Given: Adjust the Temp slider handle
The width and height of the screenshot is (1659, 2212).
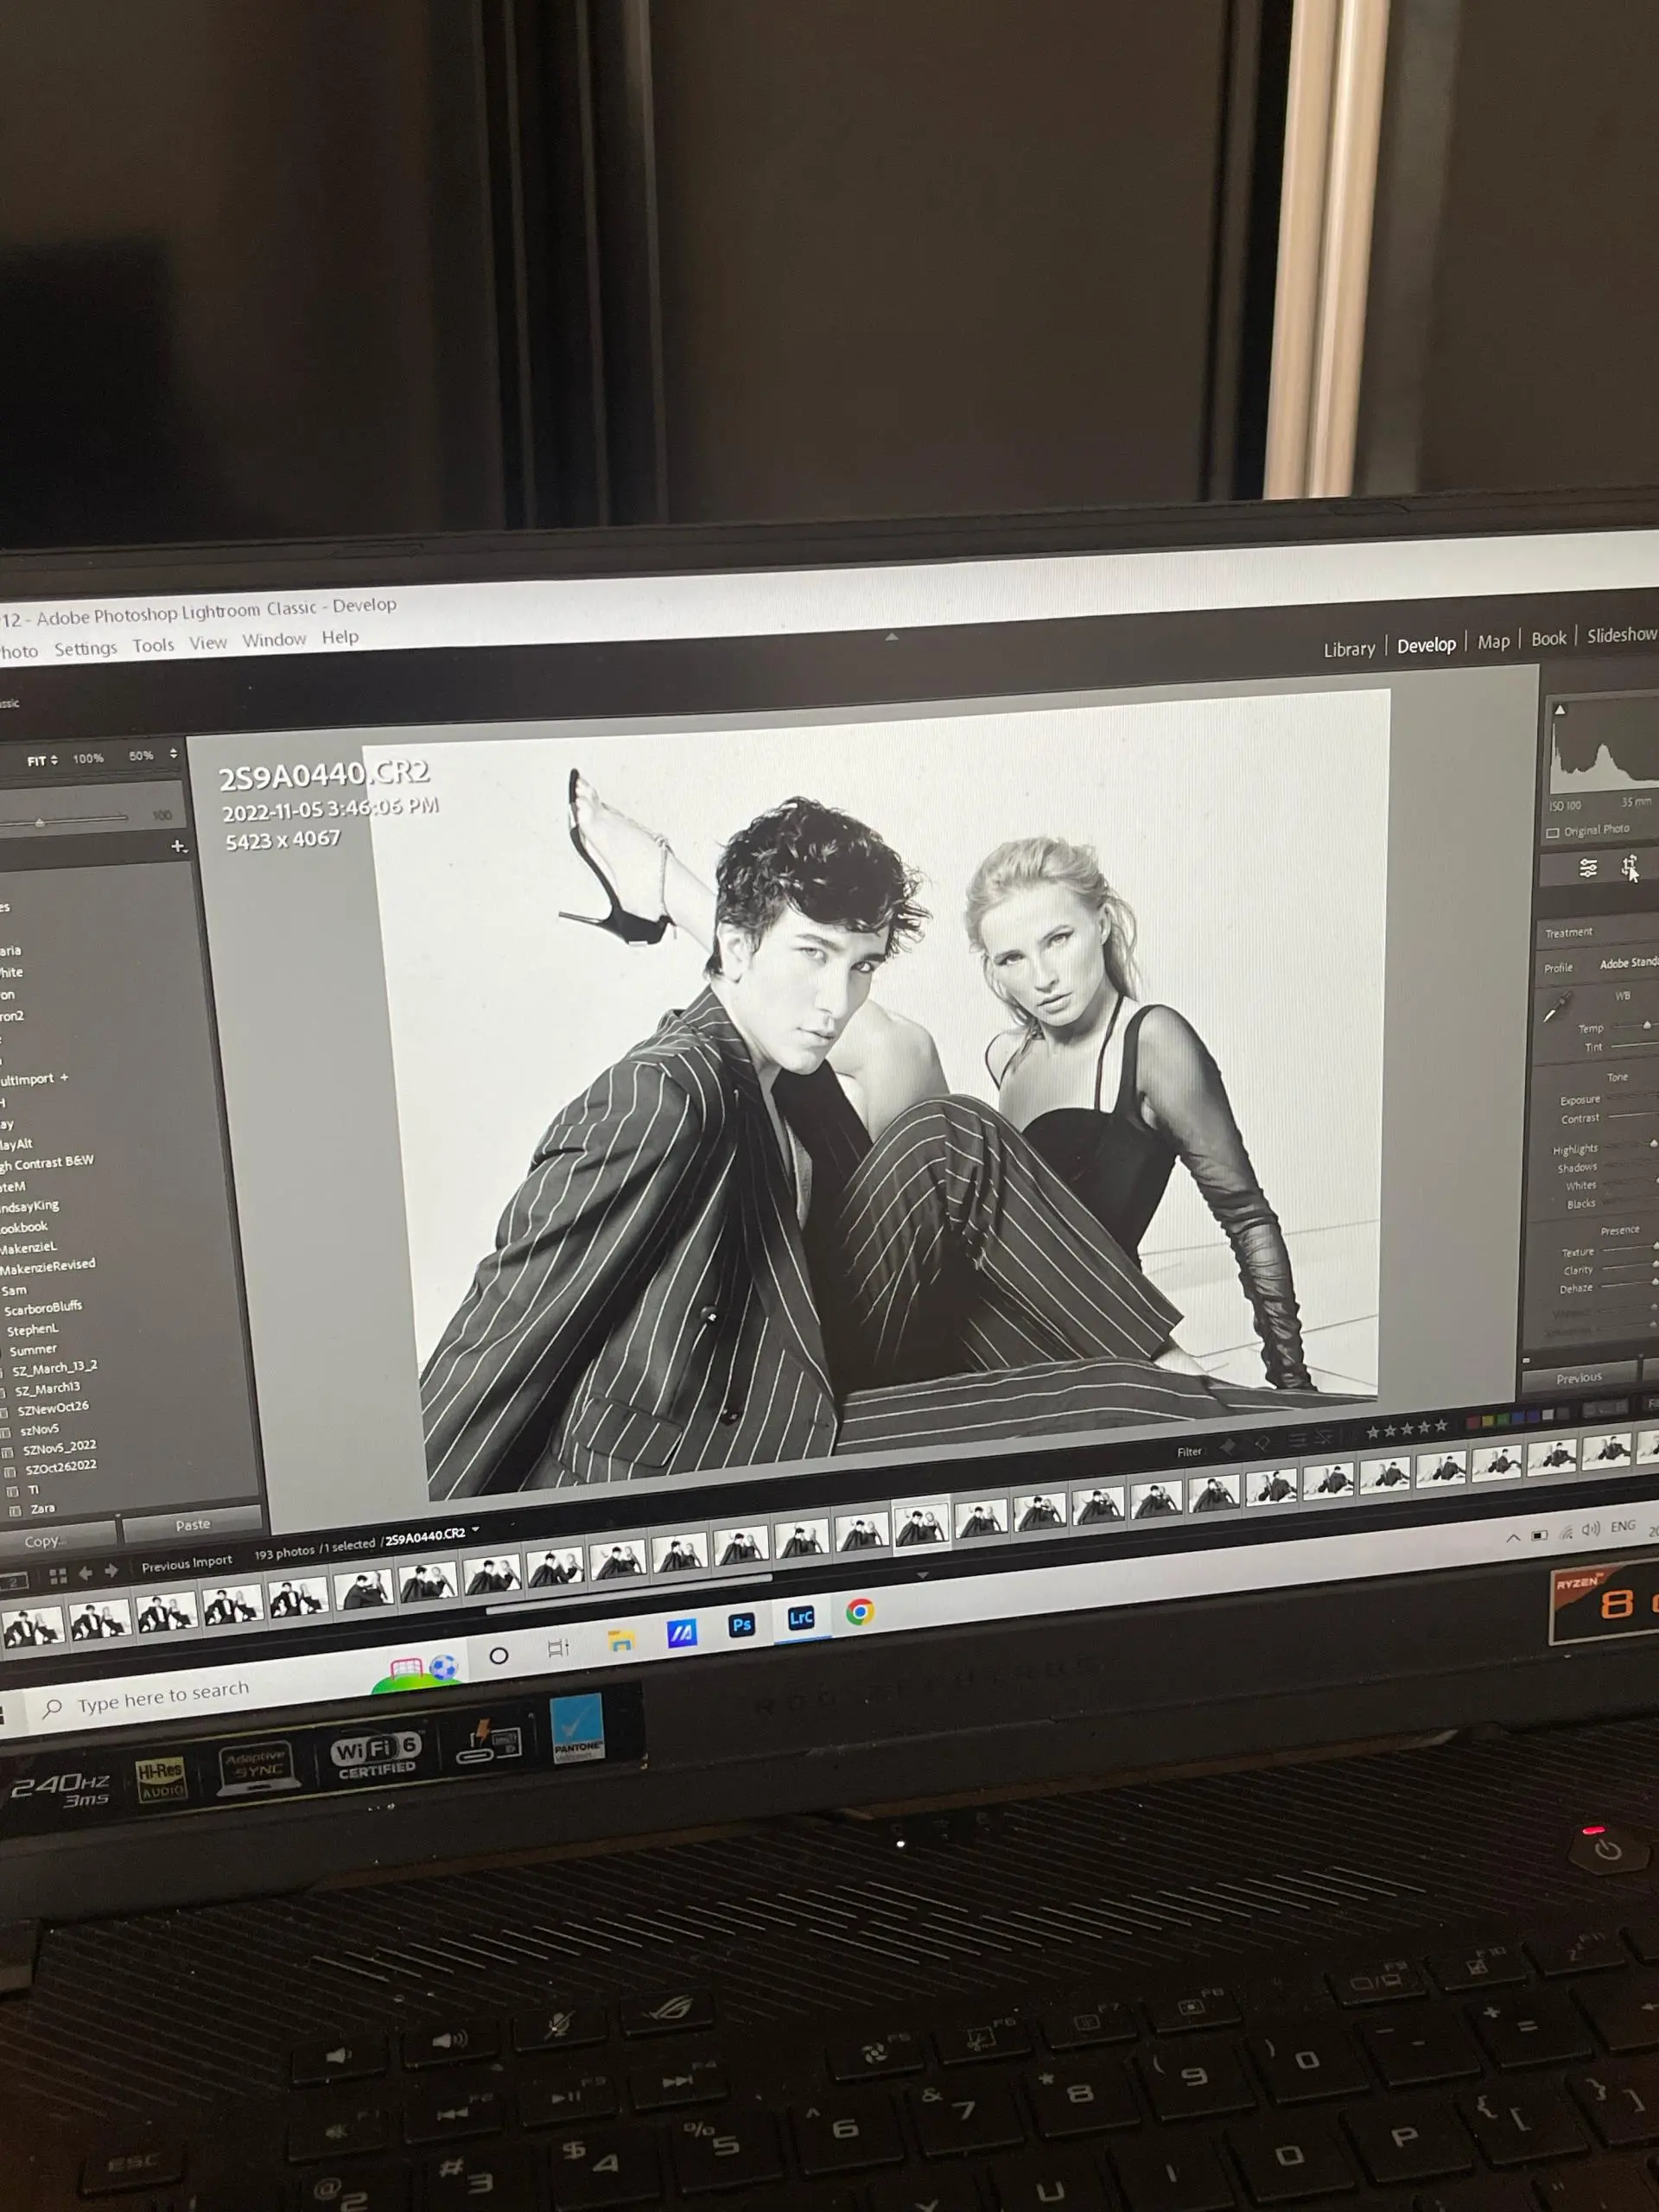Looking at the screenshot, I should coord(1647,1026).
